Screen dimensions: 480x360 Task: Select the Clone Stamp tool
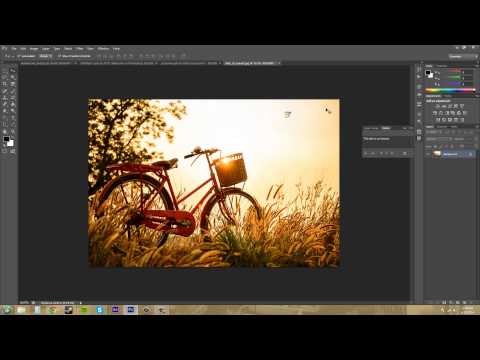click(4, 98)
